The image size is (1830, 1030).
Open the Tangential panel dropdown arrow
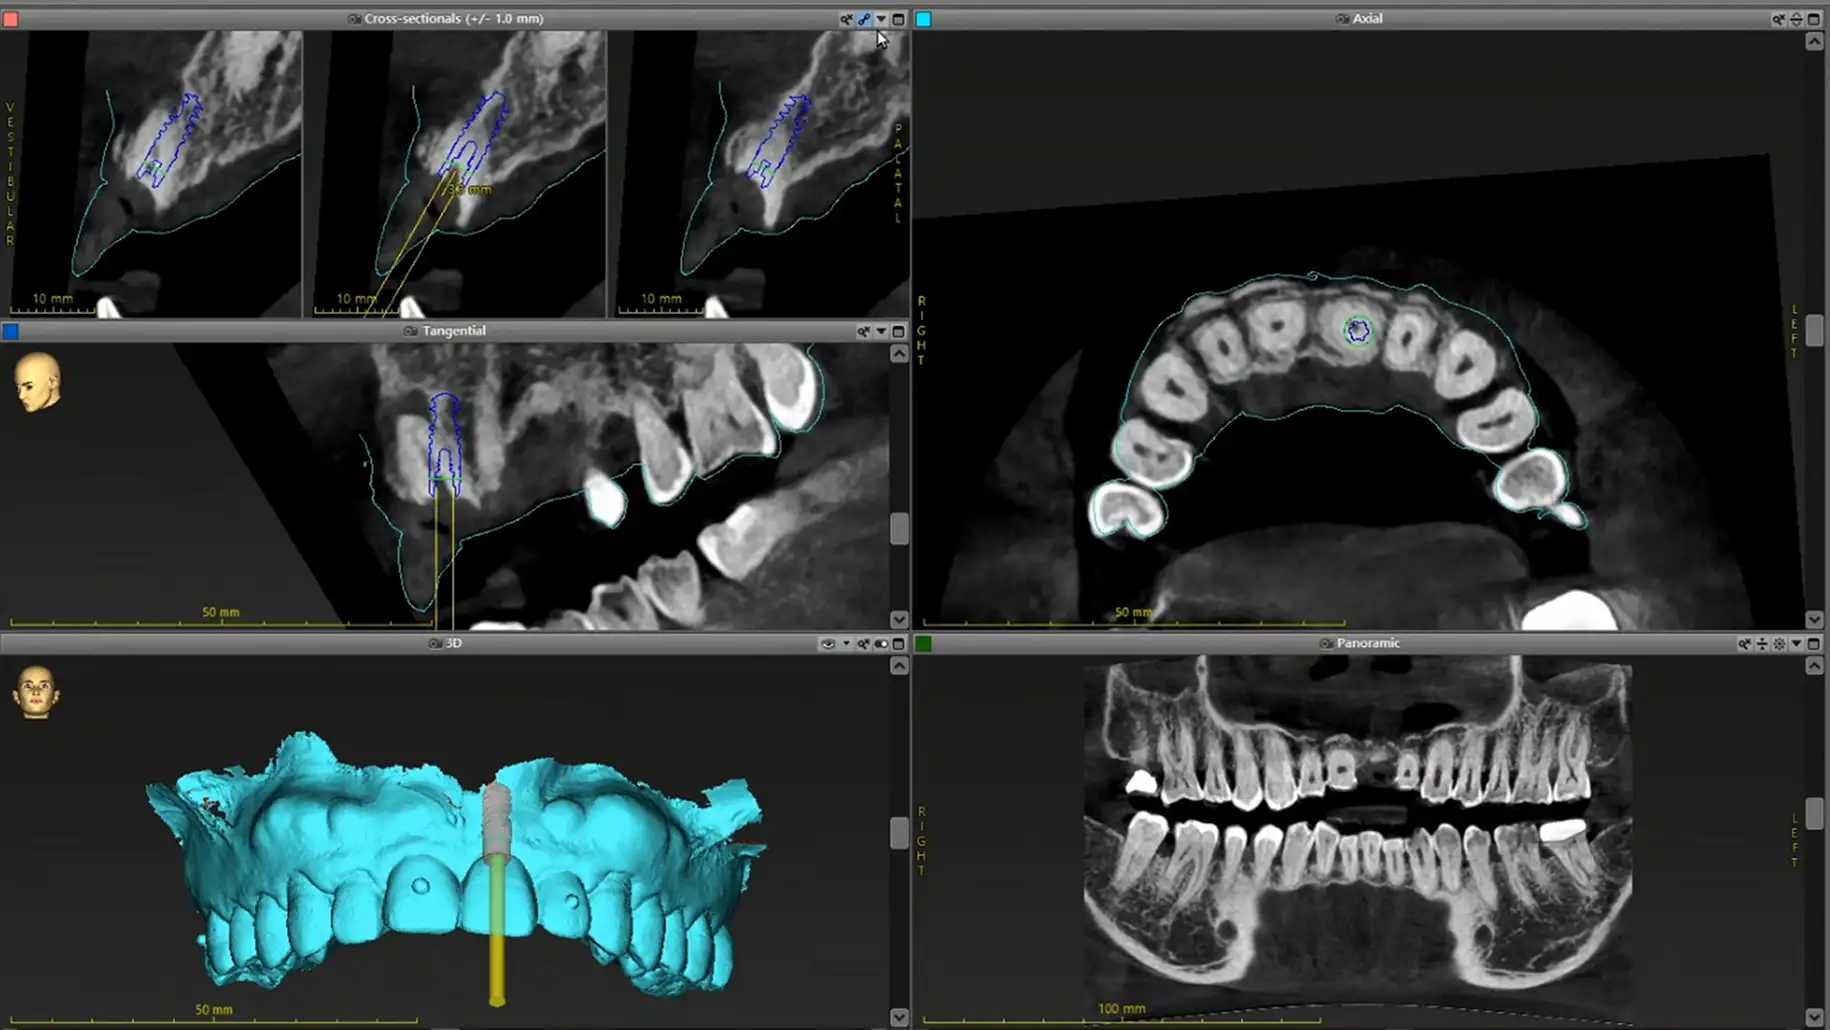click(x=881, y=331)
